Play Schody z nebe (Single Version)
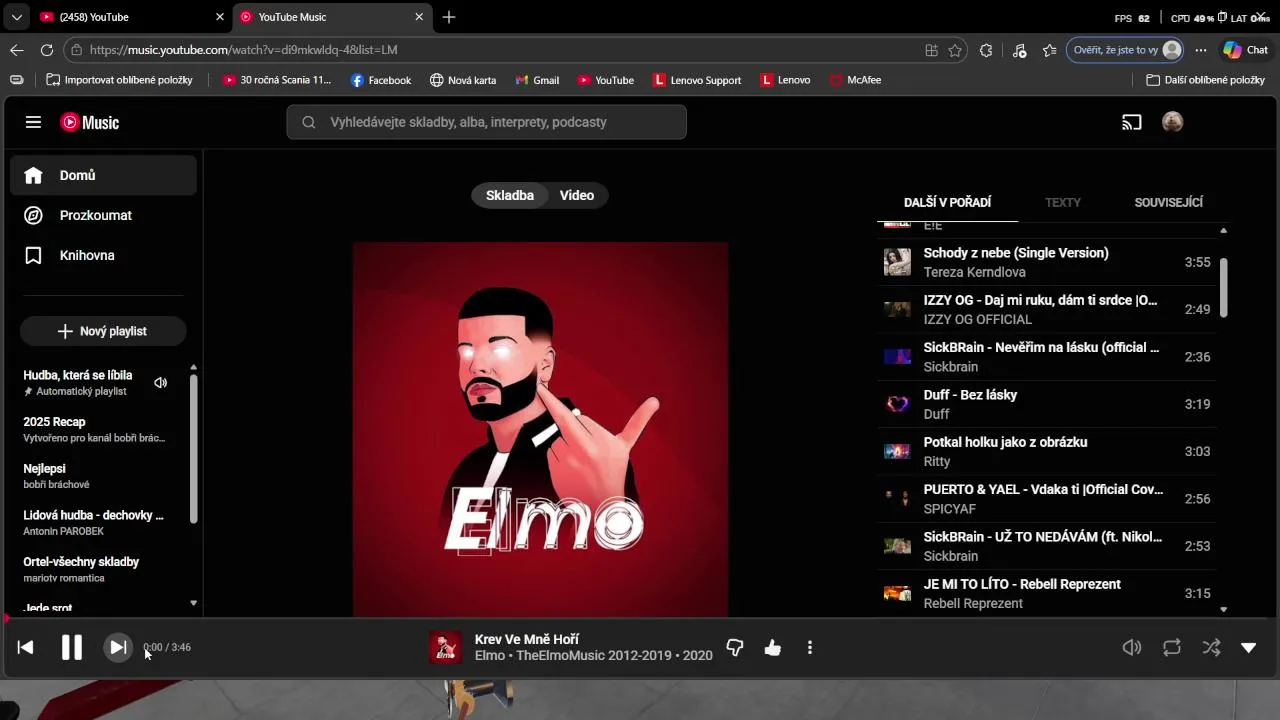 [x=1047, y=262]
